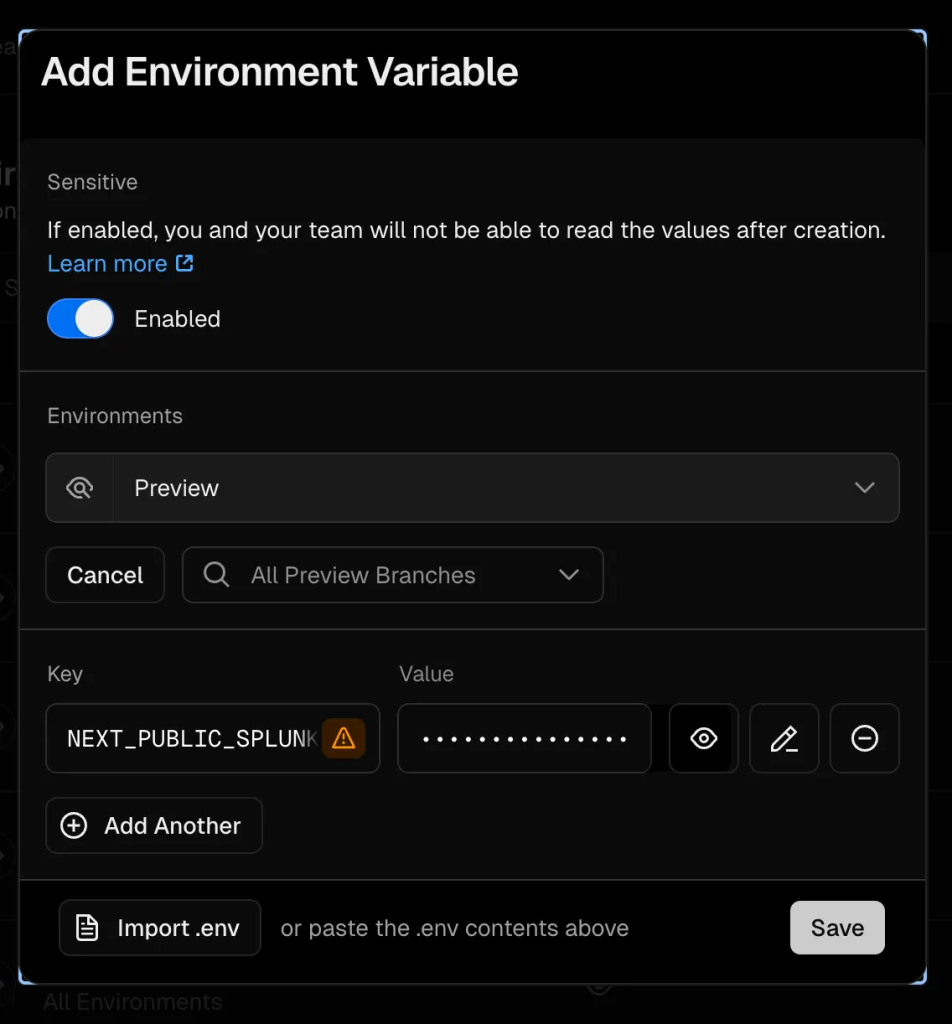952x1024 pixels.
Task: Disable the Sensitive toggle switch
Action: [x=80, y=319]
